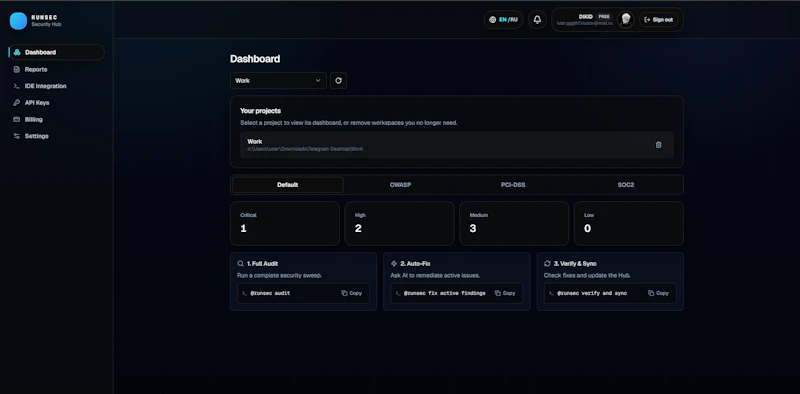Open Reports in the sidebar
Viewport: 800px width, 394px height.
[x=57, y=69]
